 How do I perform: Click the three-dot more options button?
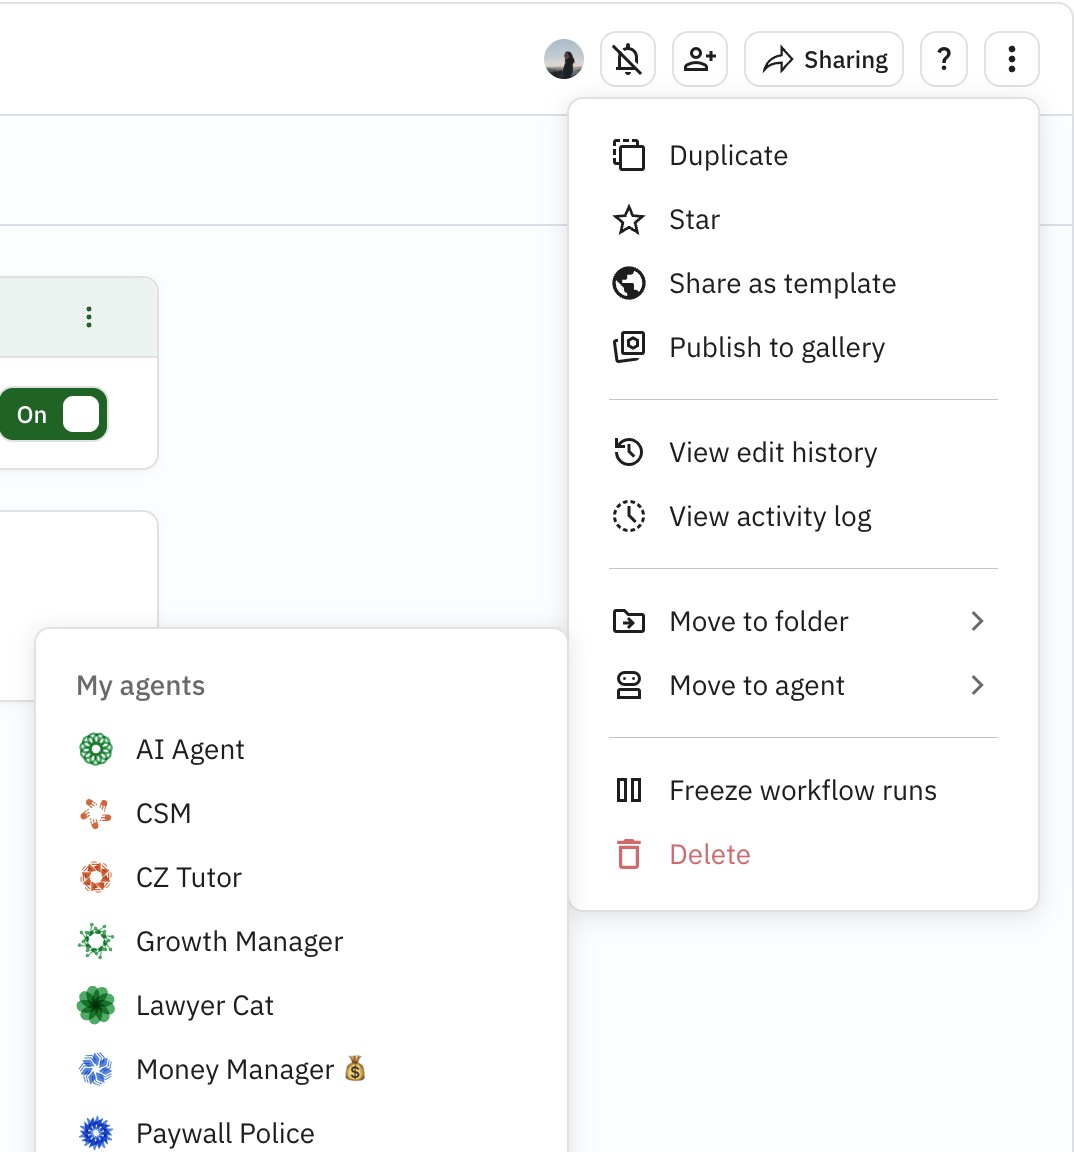(x=1011, y=60)
